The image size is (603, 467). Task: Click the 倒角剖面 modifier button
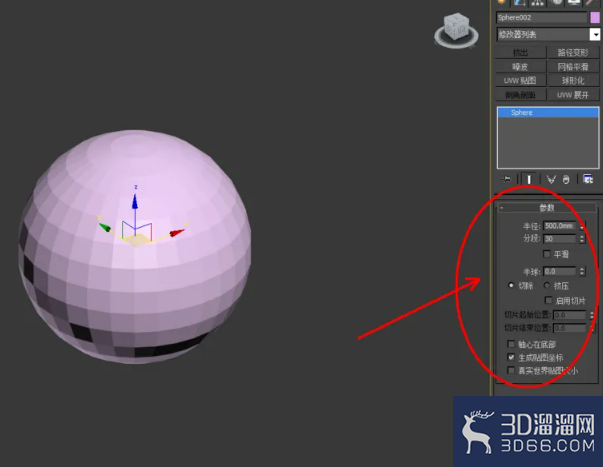[x=521, y=95]
